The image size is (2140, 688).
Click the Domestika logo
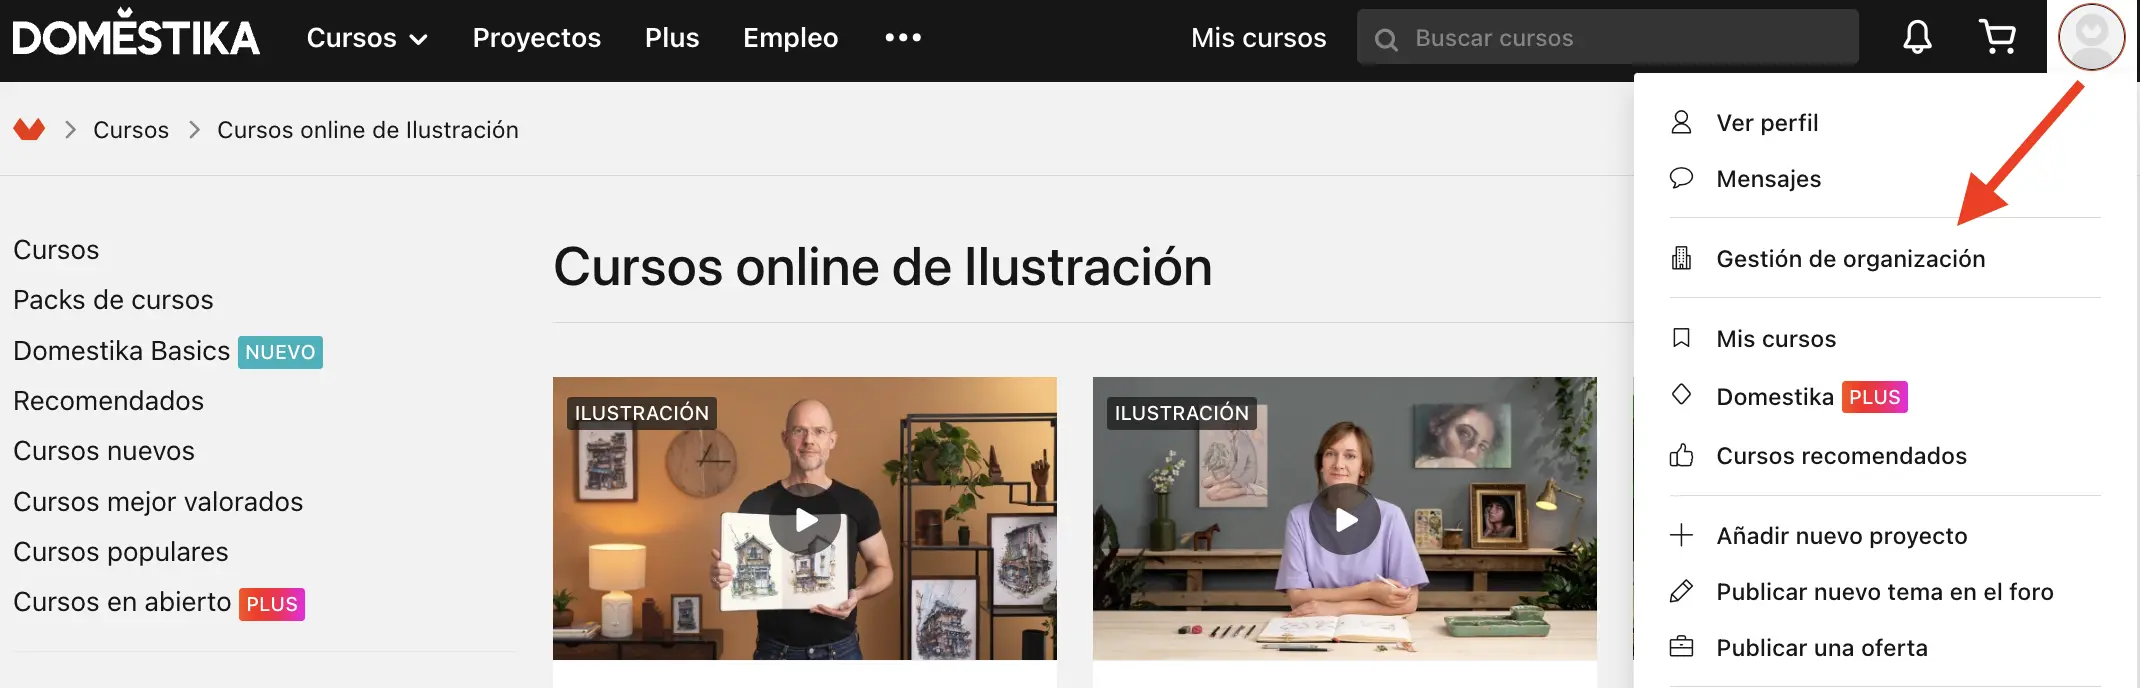pos(136,36)
